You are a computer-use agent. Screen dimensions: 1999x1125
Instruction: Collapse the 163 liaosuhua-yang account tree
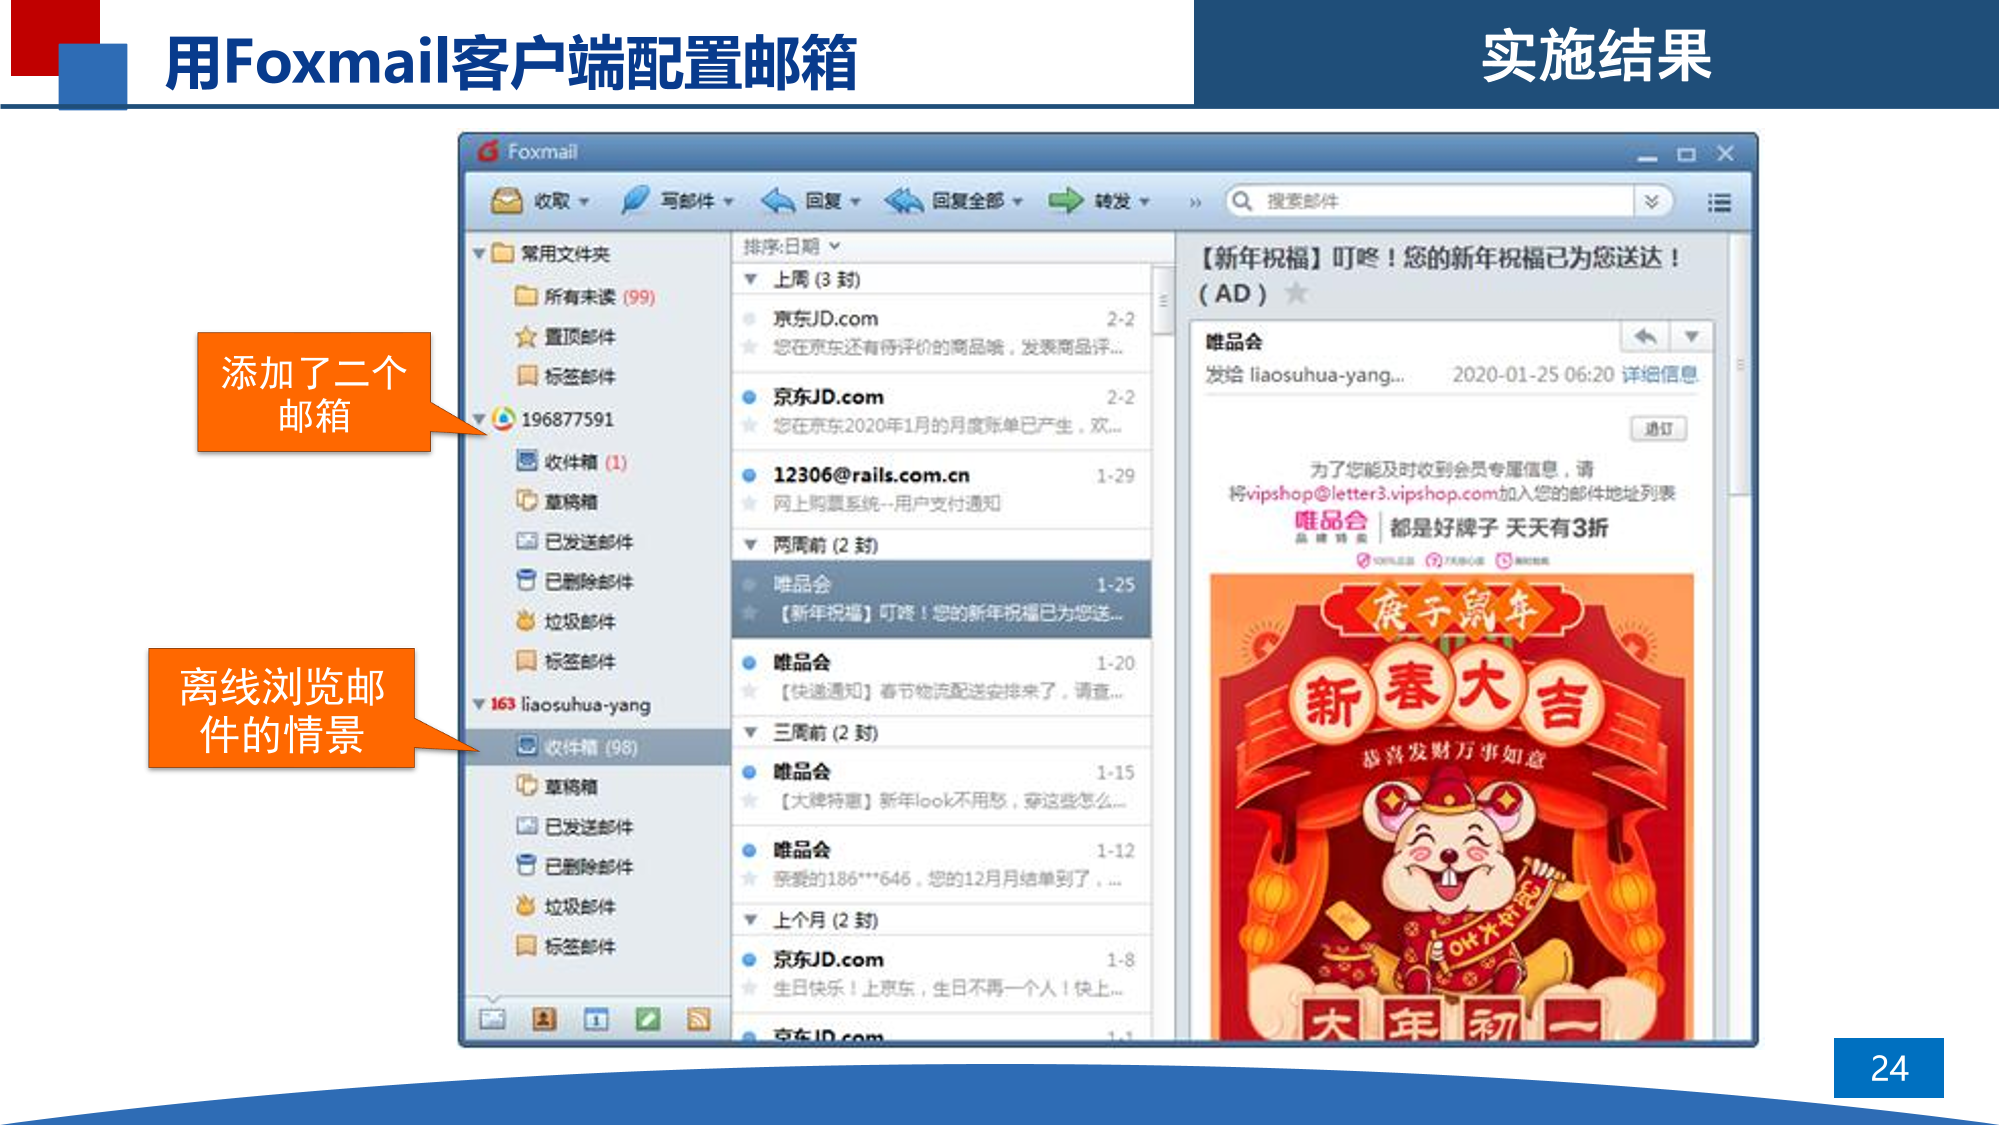tap(479, 705)
